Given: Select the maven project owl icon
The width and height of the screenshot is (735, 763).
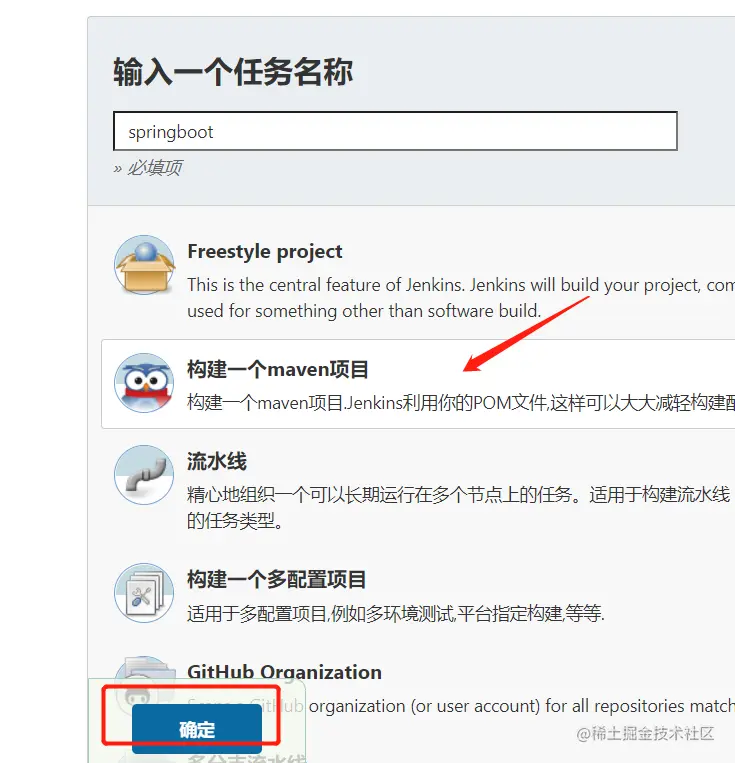Looking at the screenshot, I should pos(144,383).
